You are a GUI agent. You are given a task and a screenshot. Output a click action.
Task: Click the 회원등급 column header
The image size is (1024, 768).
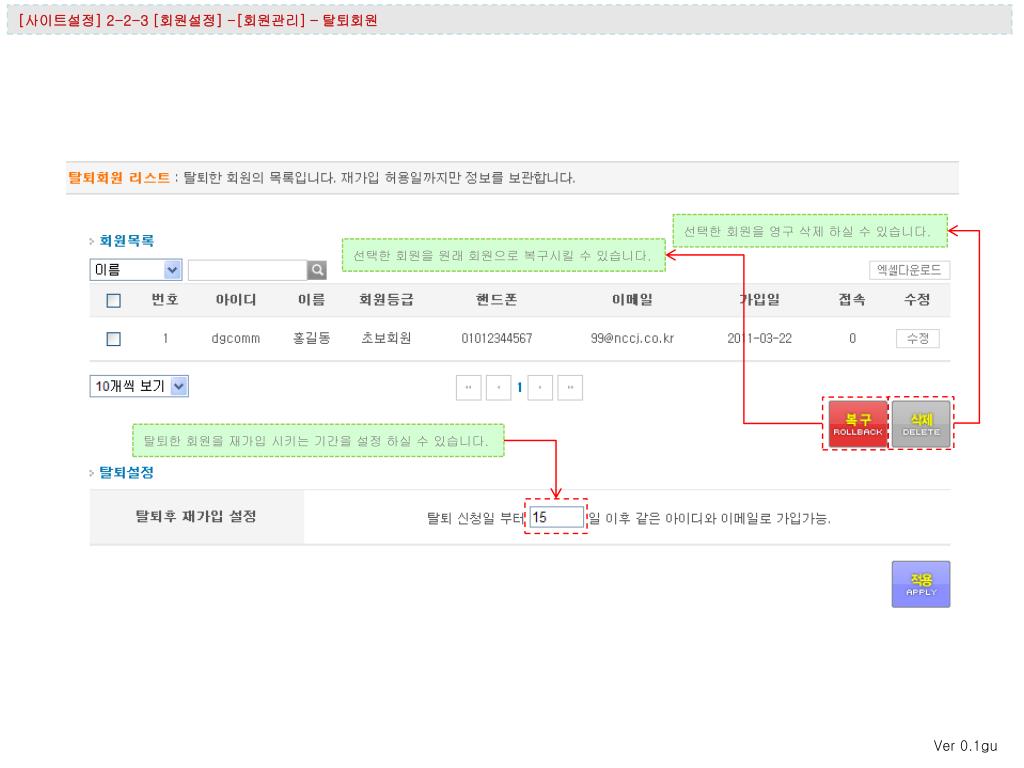(386, 300)
